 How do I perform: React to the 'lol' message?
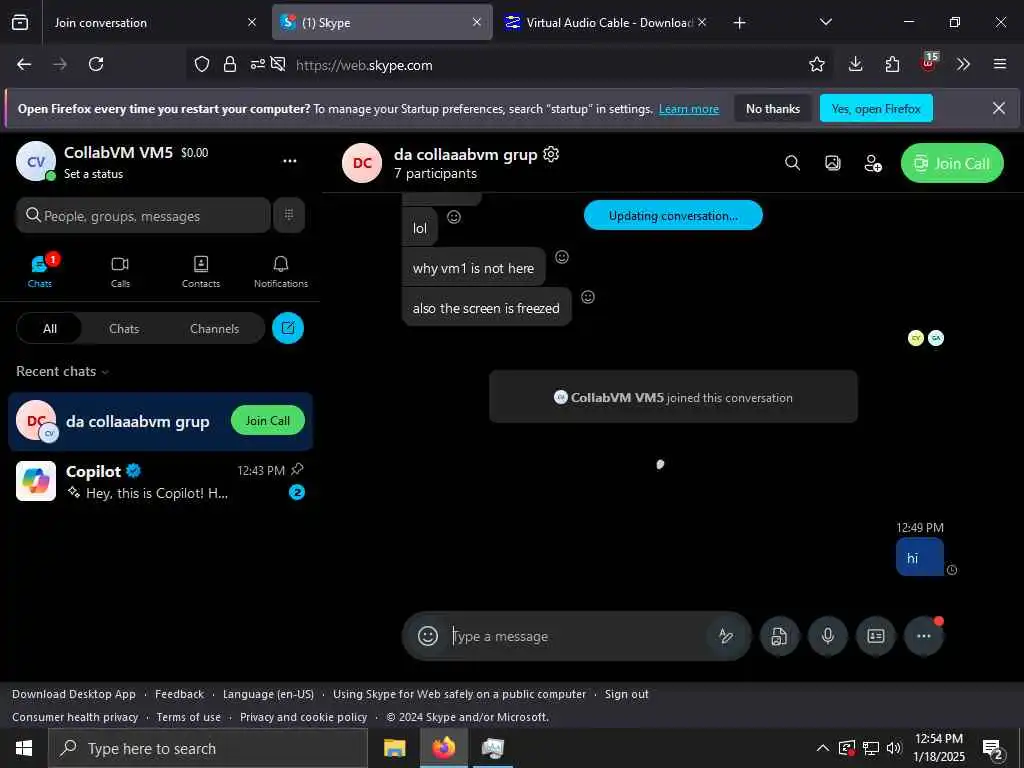point(454,217)
